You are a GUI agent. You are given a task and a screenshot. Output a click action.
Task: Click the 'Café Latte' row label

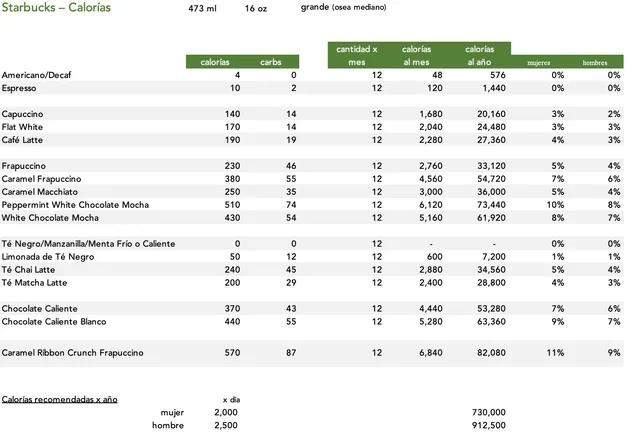tap(22, 140)
